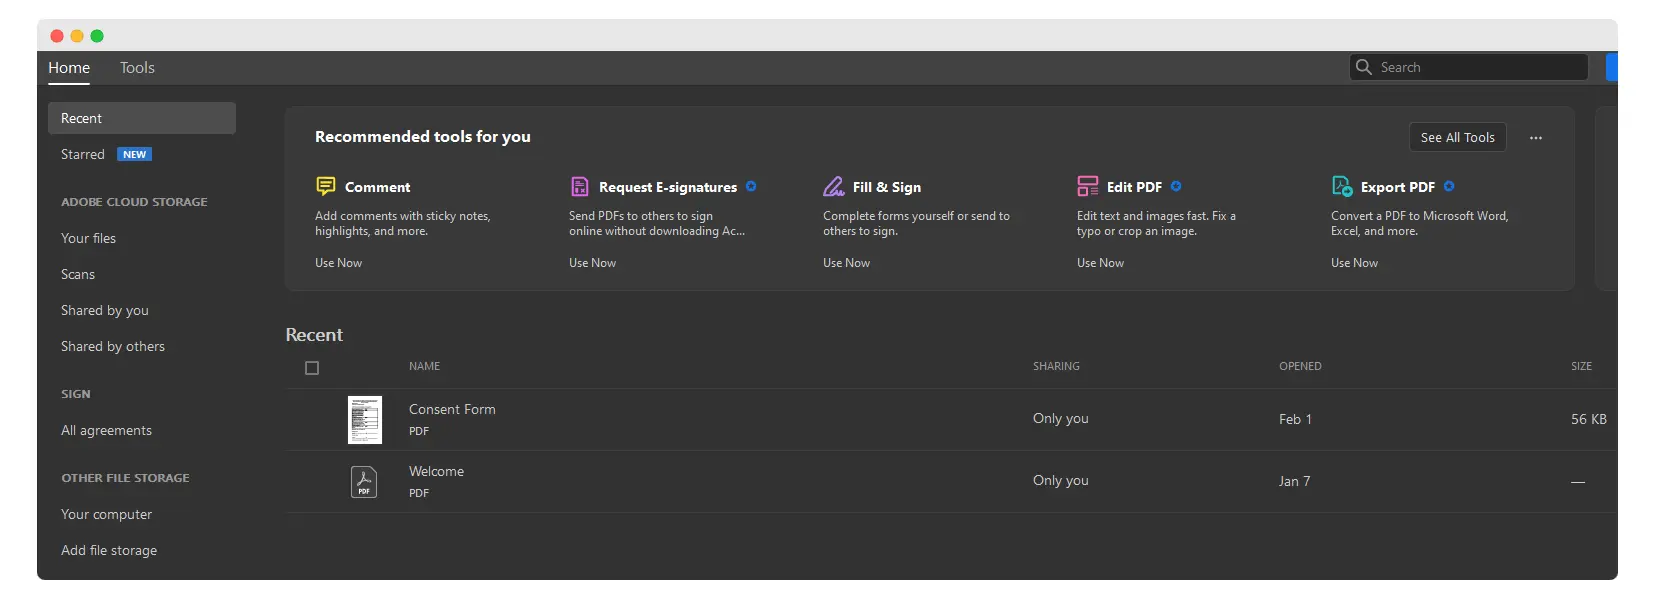Click Only you in Welcome row
Screen dimensions: 1655x599
tap(1061, 480)
